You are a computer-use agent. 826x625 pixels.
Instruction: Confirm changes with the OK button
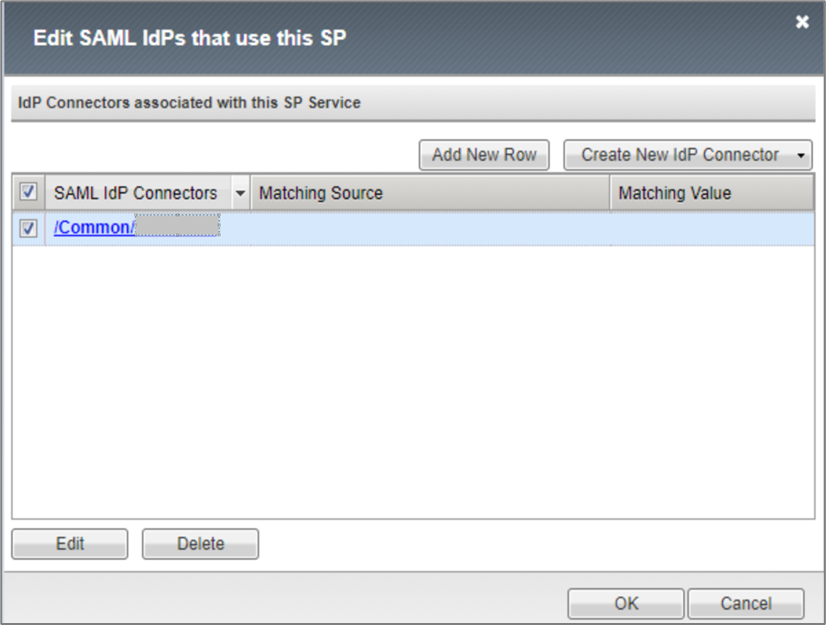click(x=626, y=603)
